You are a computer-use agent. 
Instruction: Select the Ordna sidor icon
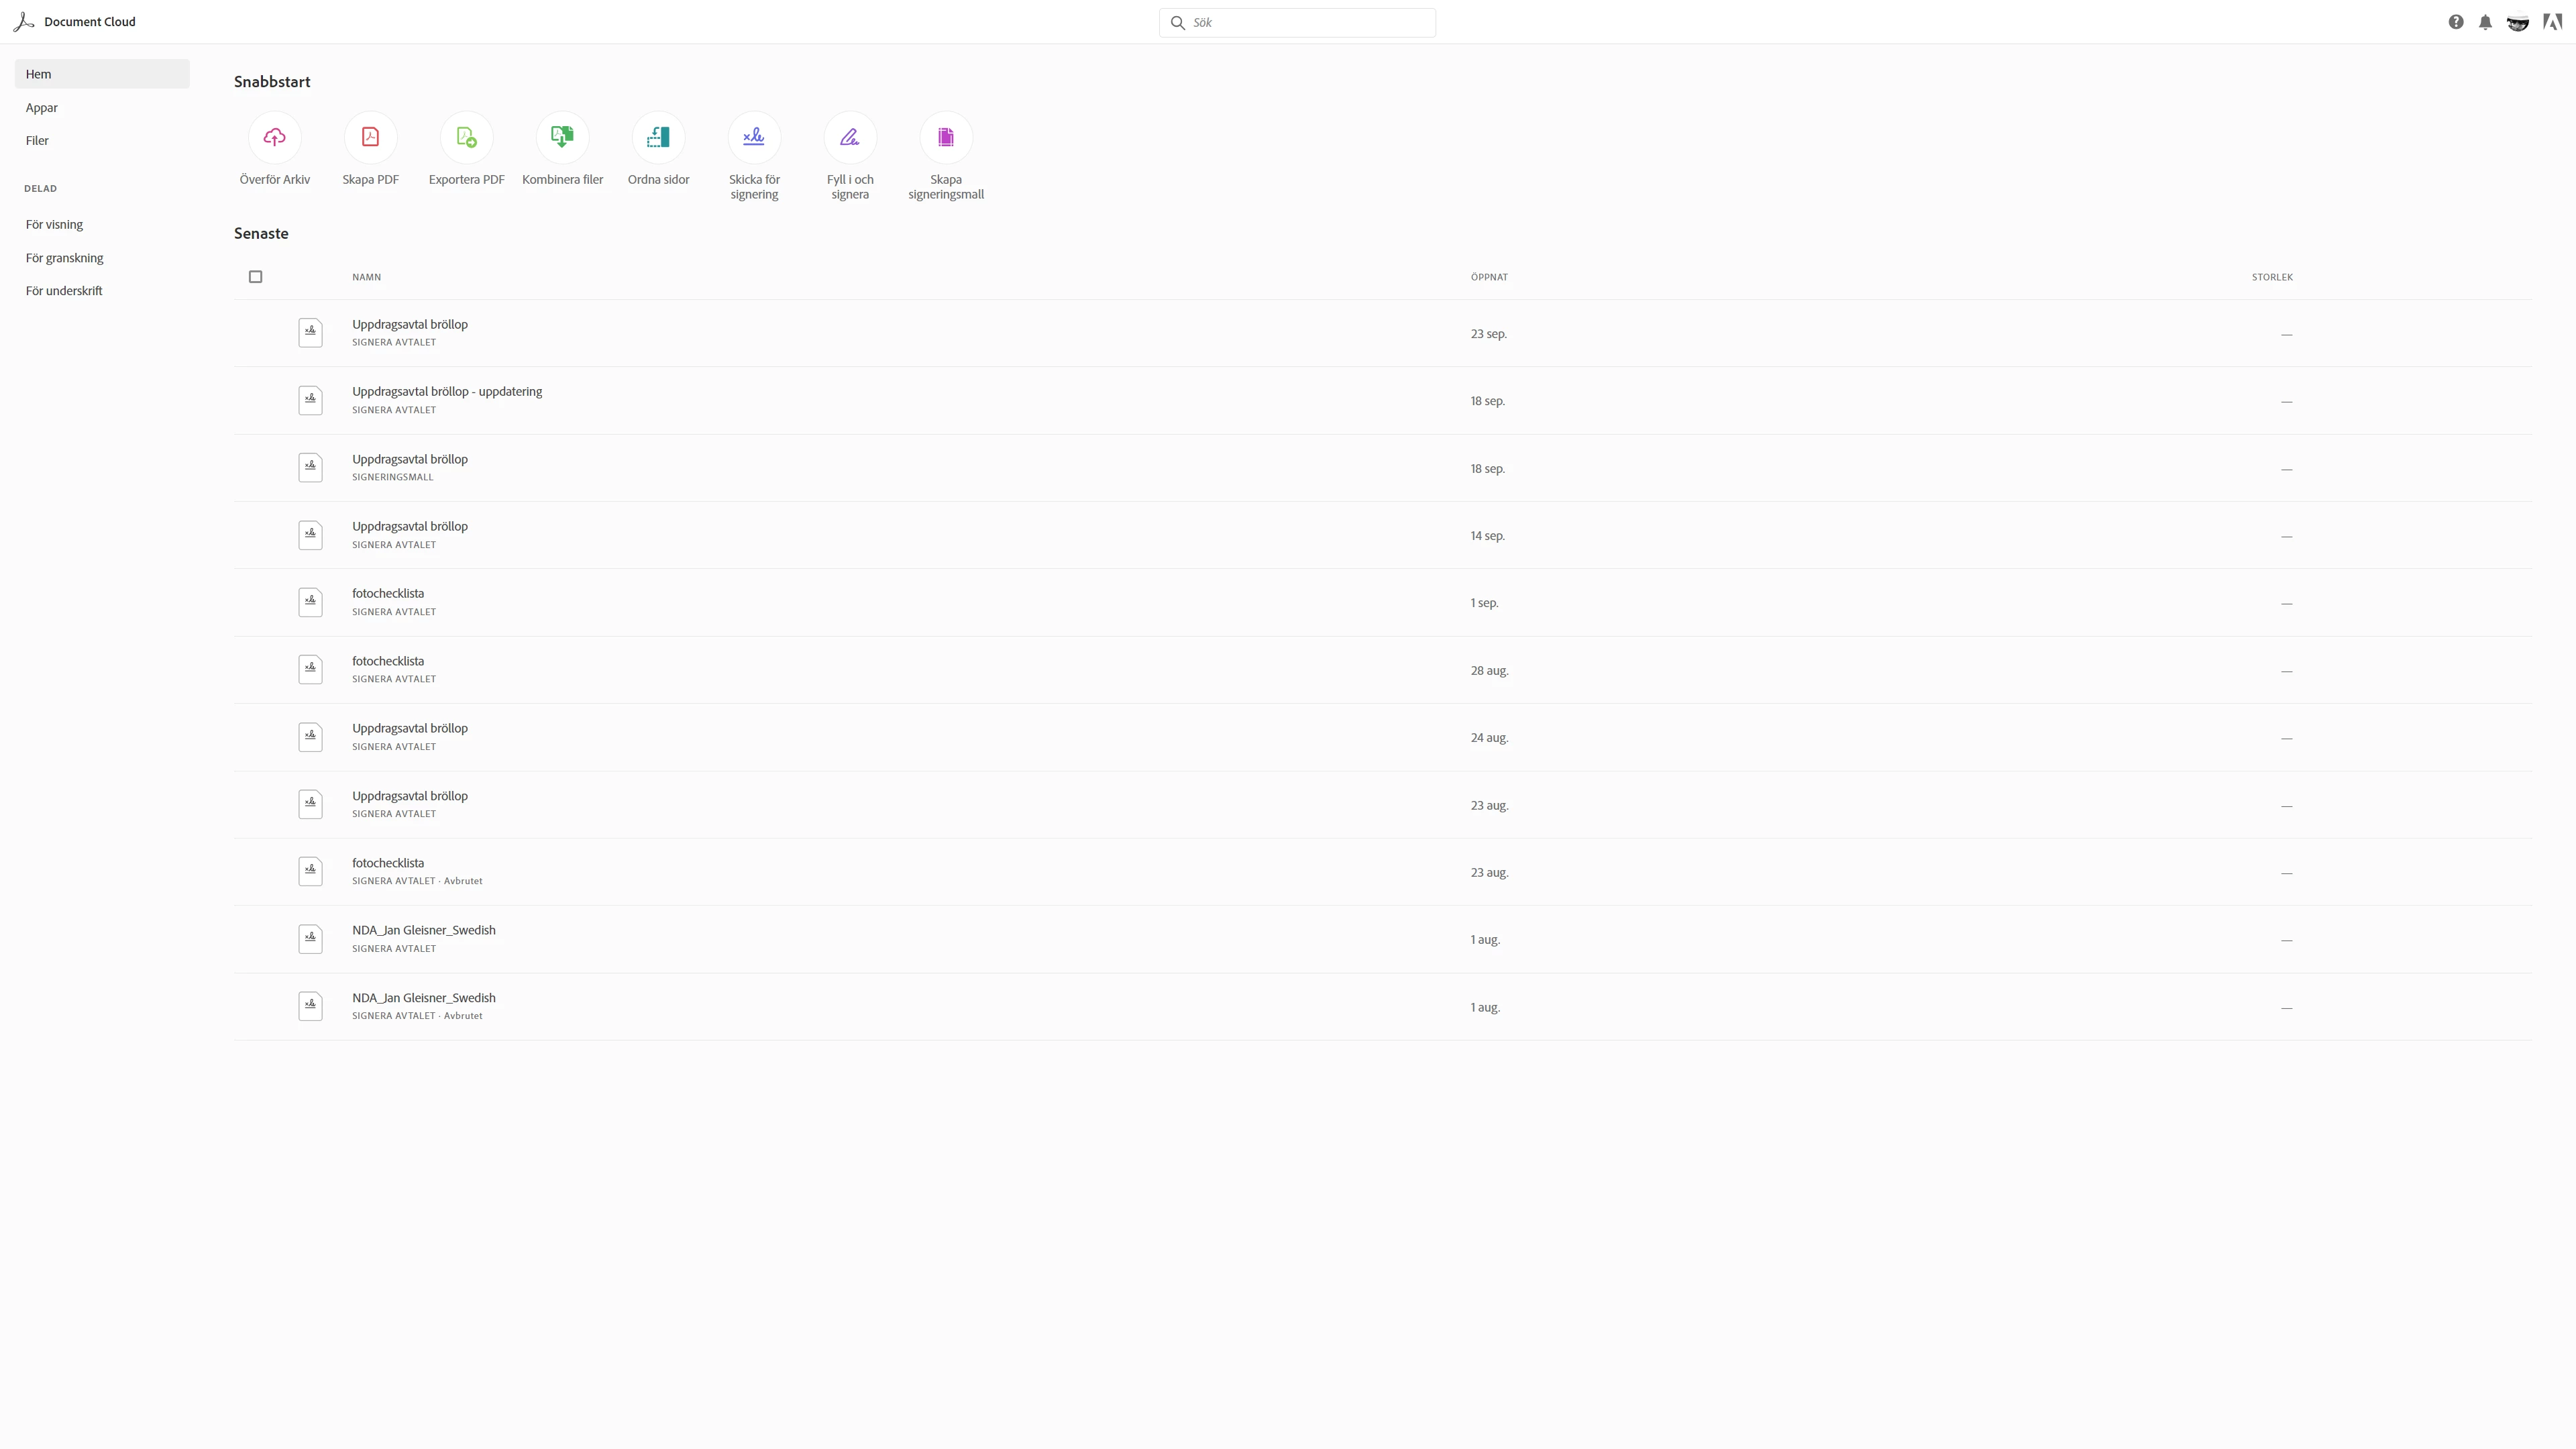(658, 138)
